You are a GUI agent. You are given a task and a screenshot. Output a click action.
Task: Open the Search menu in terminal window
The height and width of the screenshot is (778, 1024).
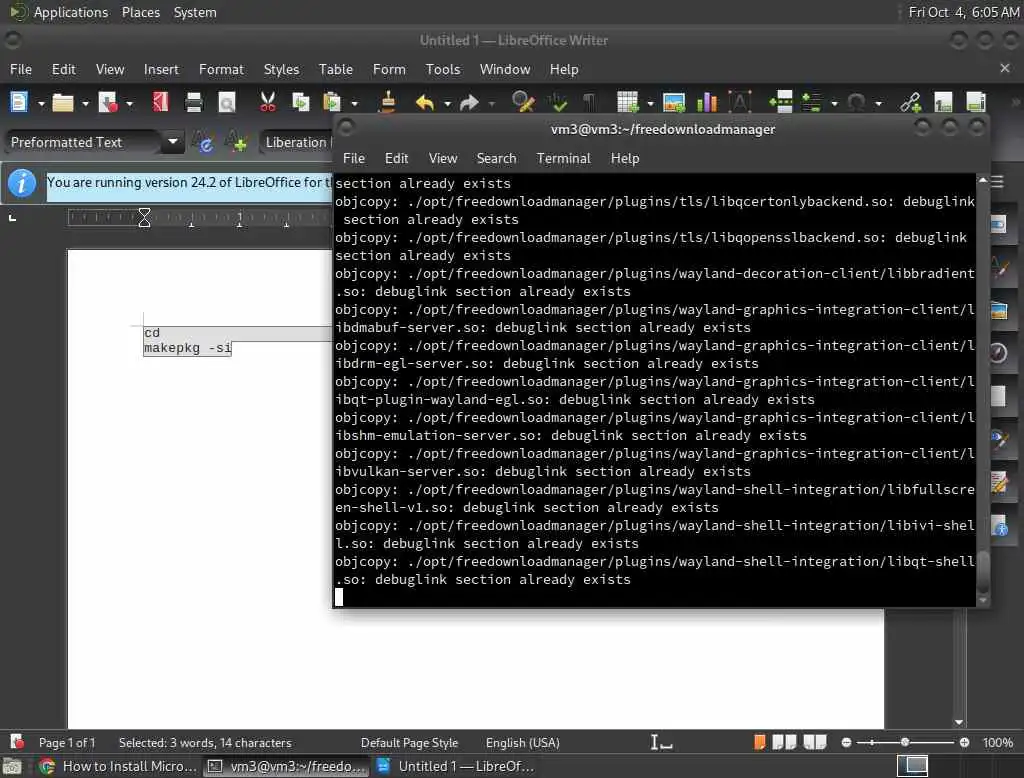coord(496,158)
